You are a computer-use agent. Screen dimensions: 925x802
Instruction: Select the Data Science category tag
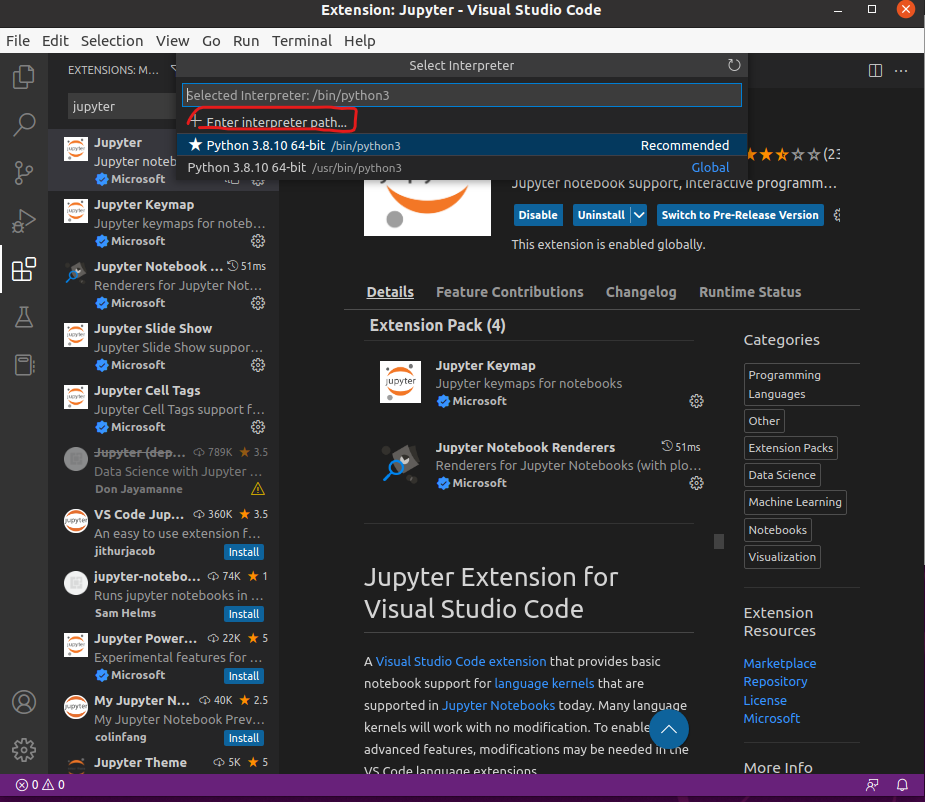(x=782, y=475)
